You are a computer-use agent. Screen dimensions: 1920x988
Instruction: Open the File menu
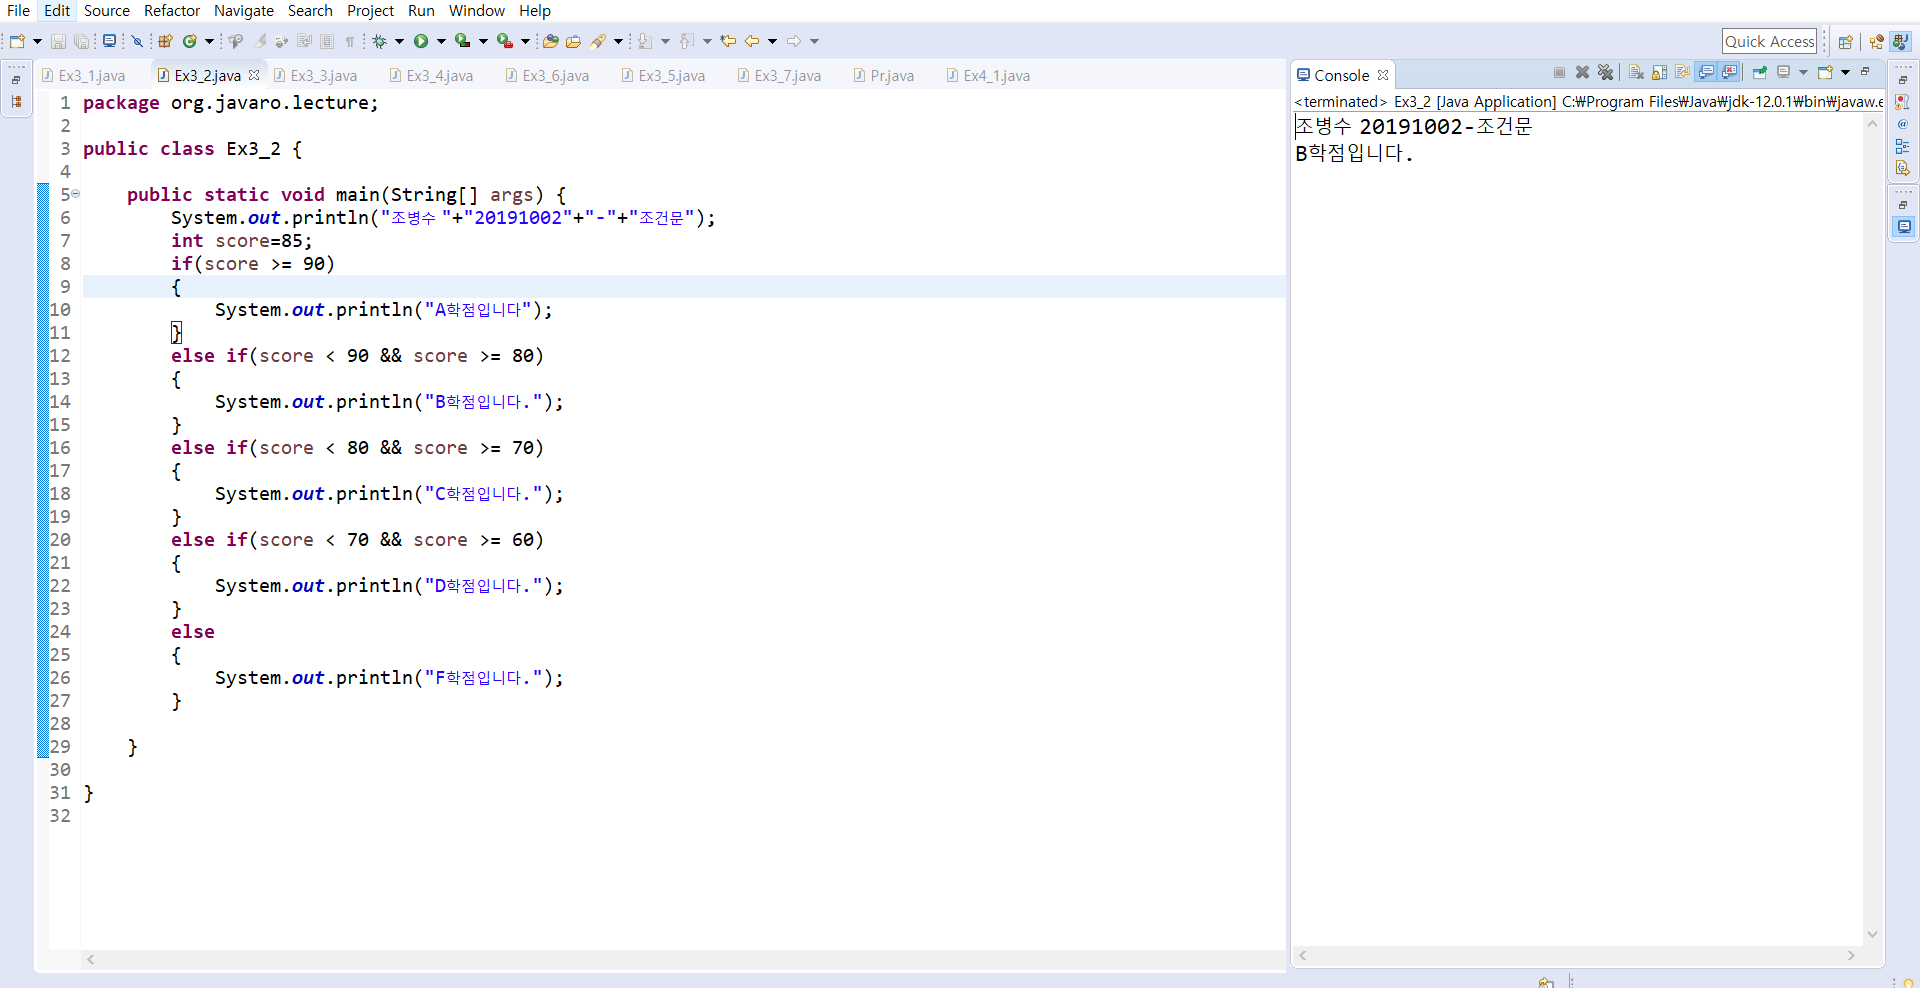[18, 10]
